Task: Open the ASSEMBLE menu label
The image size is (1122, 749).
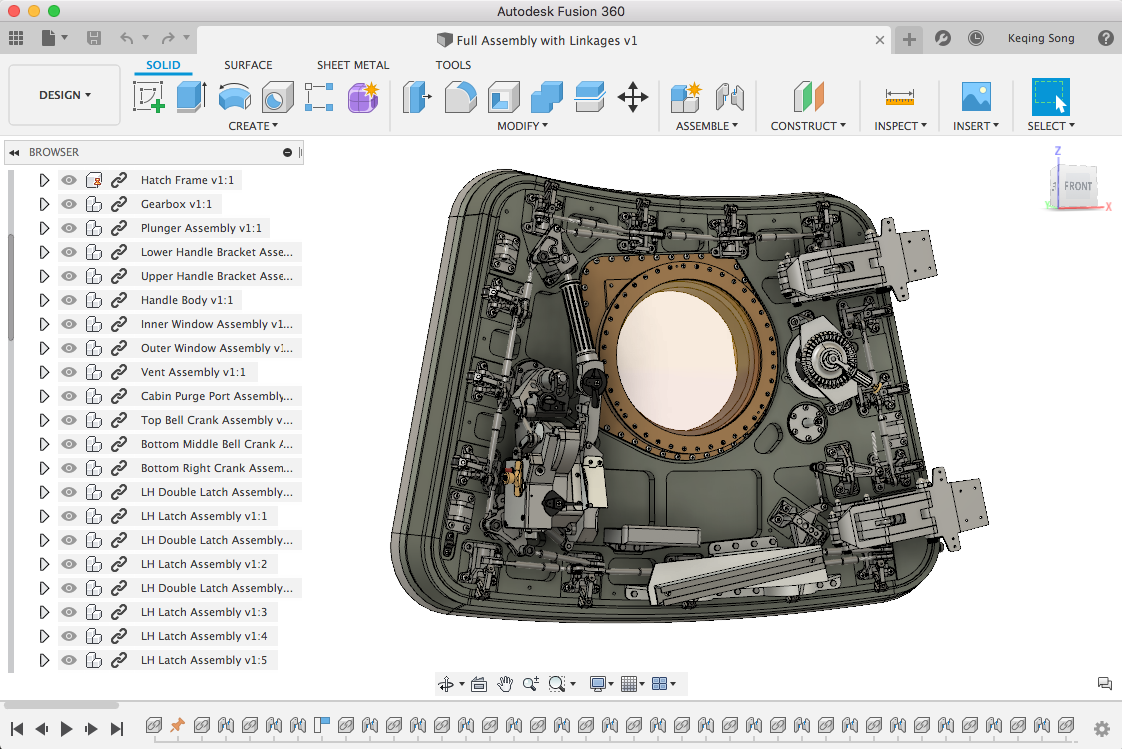Action: coord(706,126)
